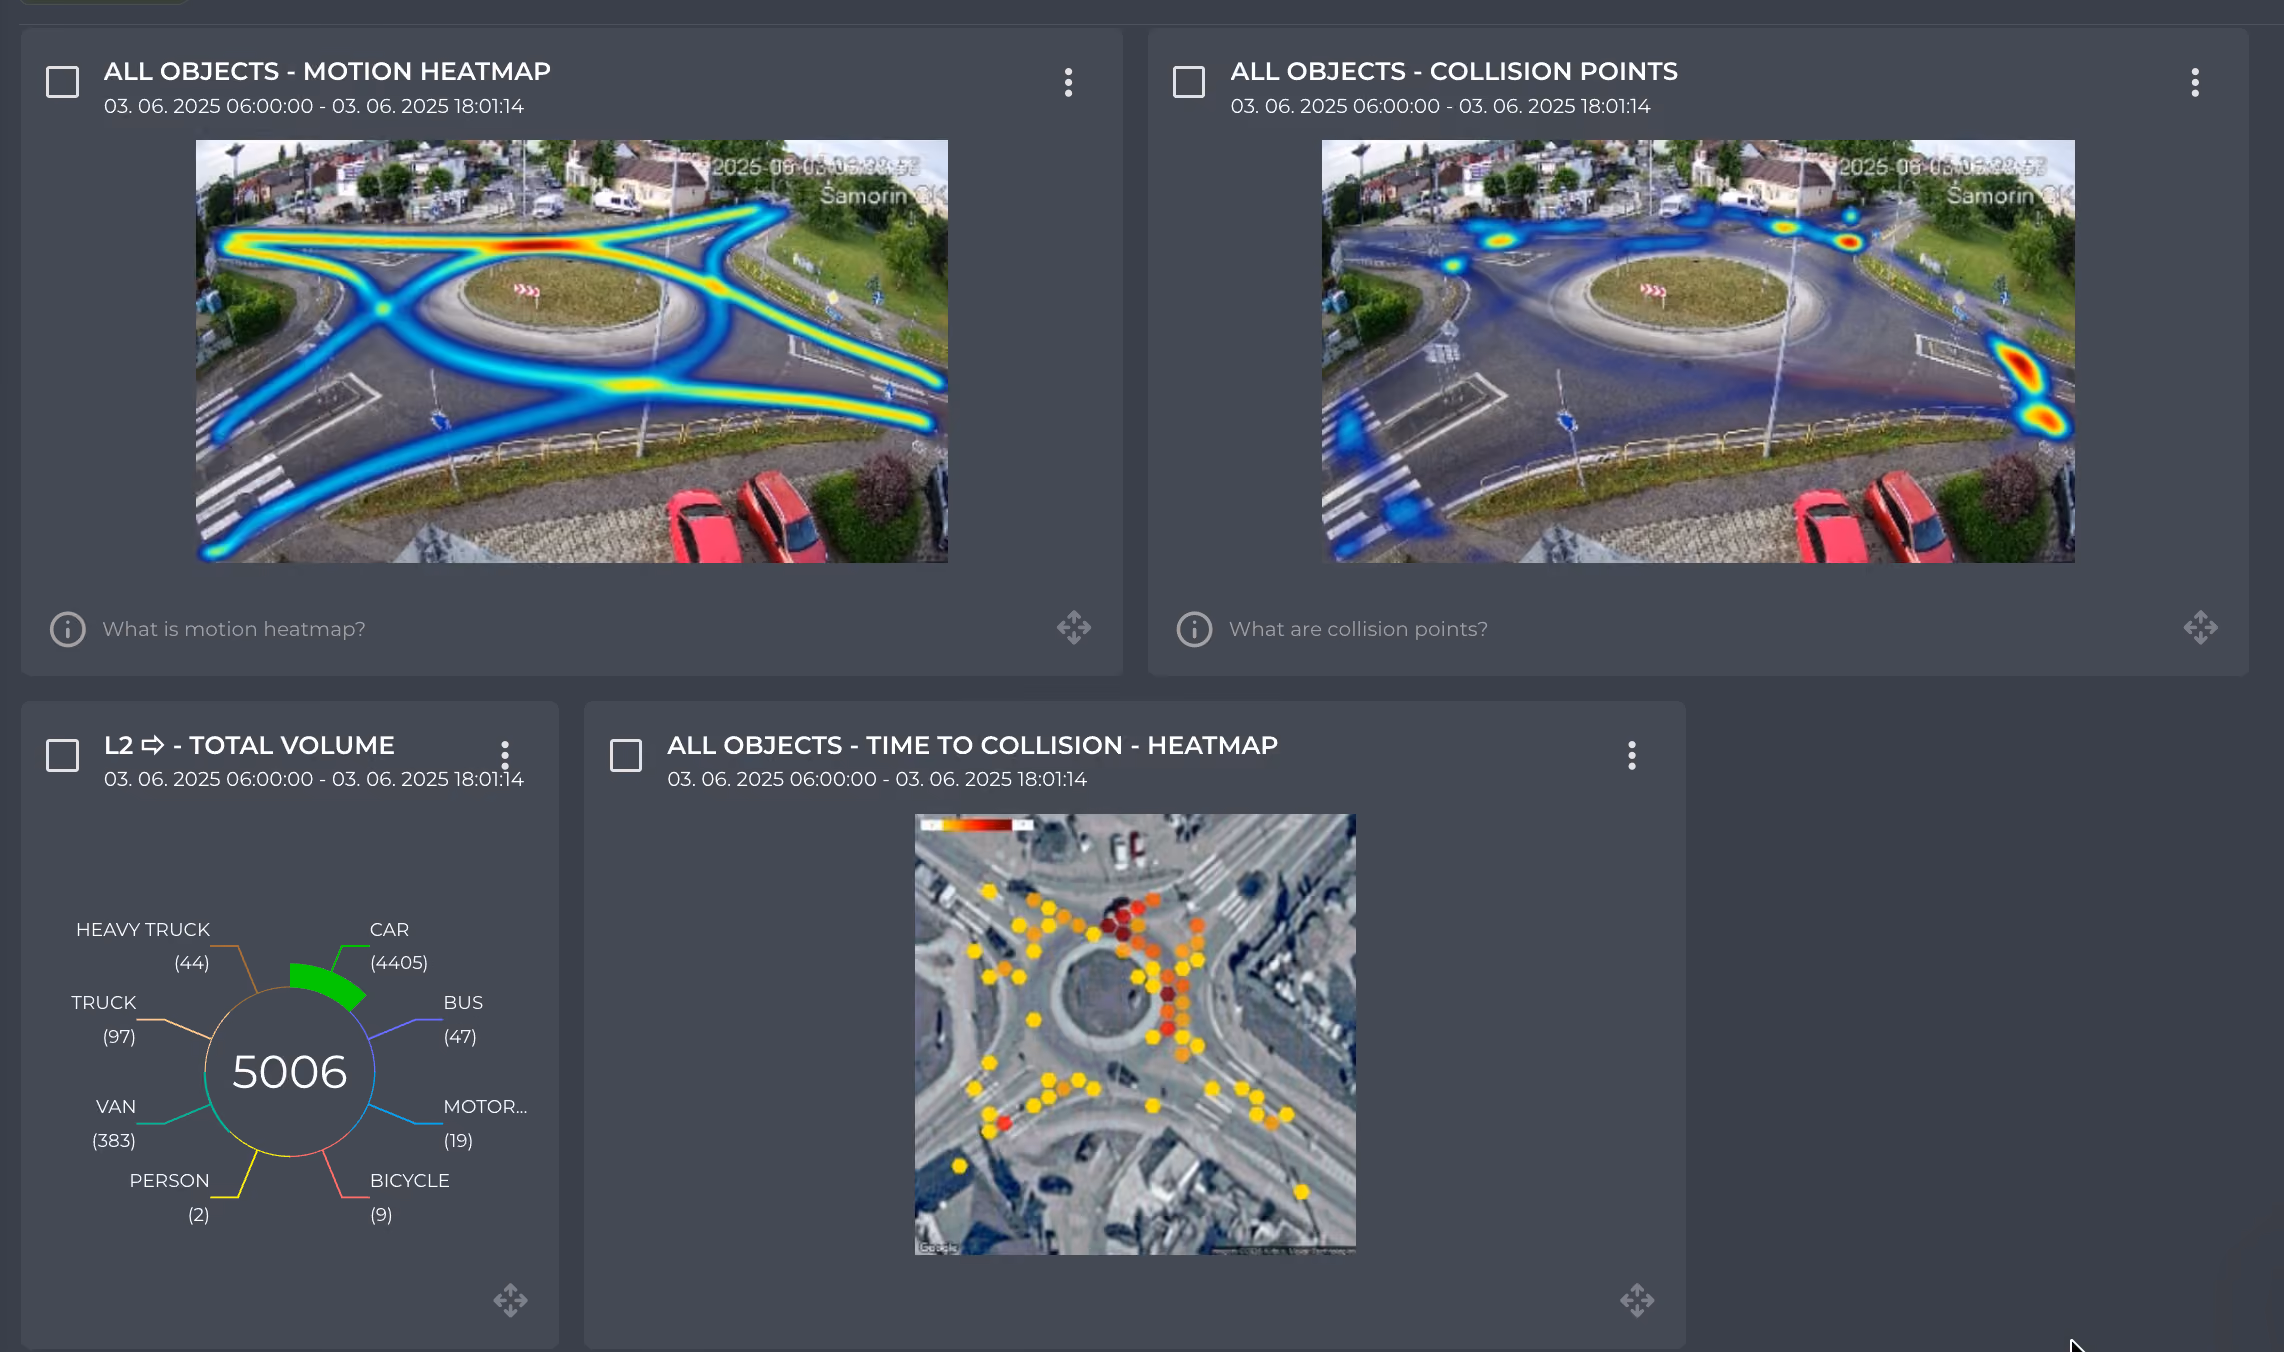Click the 'L2 - TOTAL VOLUME' title
This screenshot has height=1352, width=2284.
249,745
